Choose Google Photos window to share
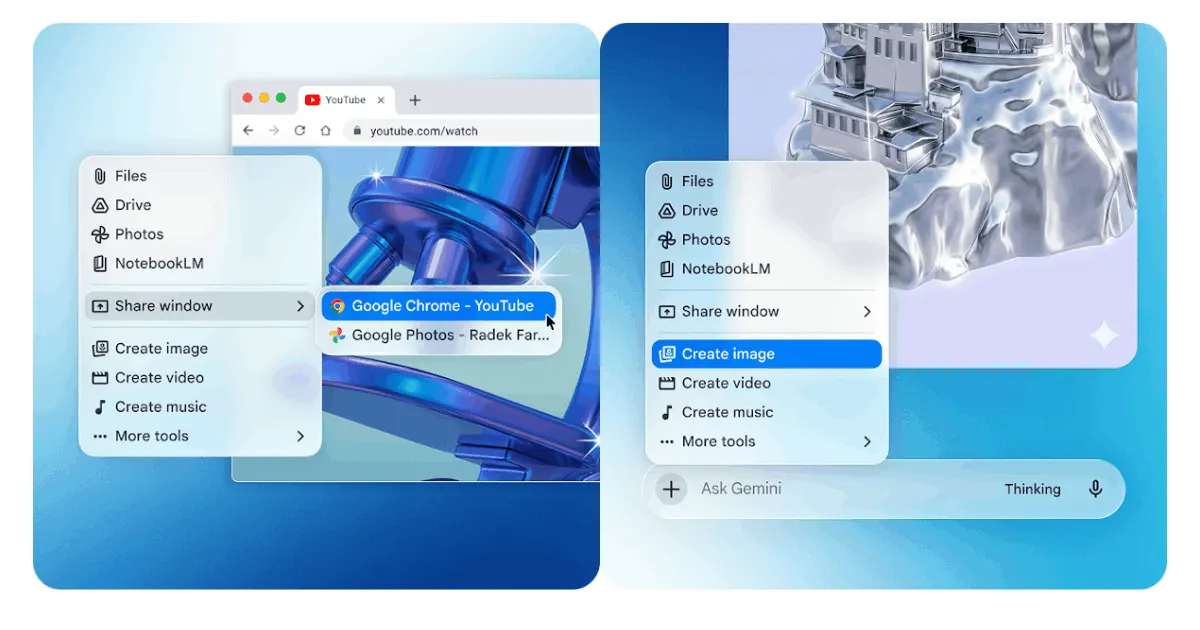 coord(438,335)
